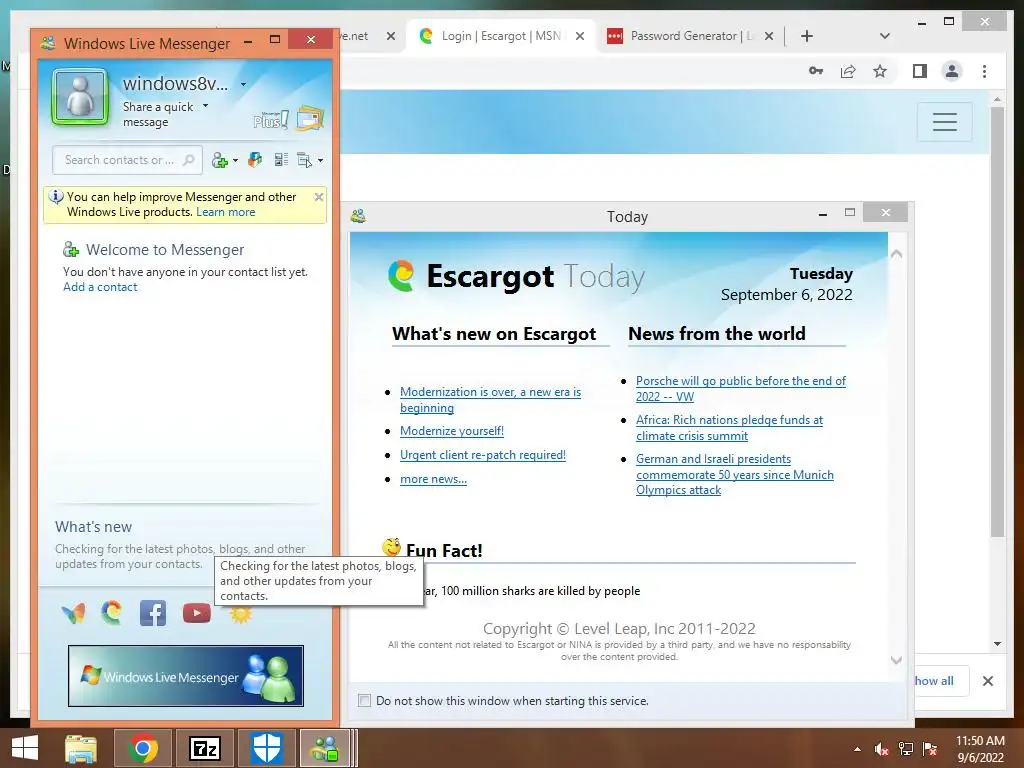
Task: Open Porsche will go public news link
Action: click(x=741, y=389)
